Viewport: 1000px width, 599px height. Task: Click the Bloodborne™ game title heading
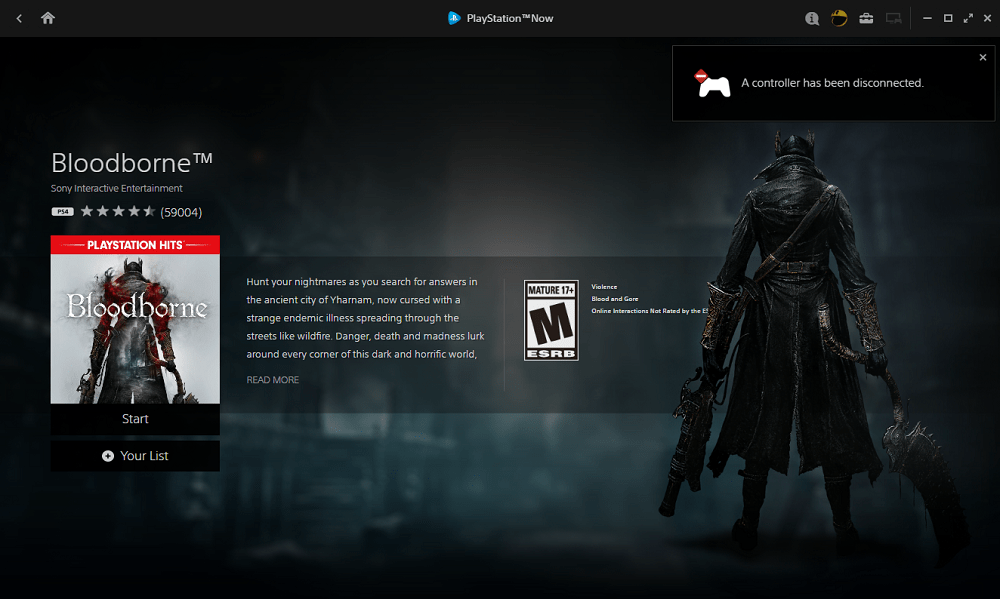tap(131, 163)
